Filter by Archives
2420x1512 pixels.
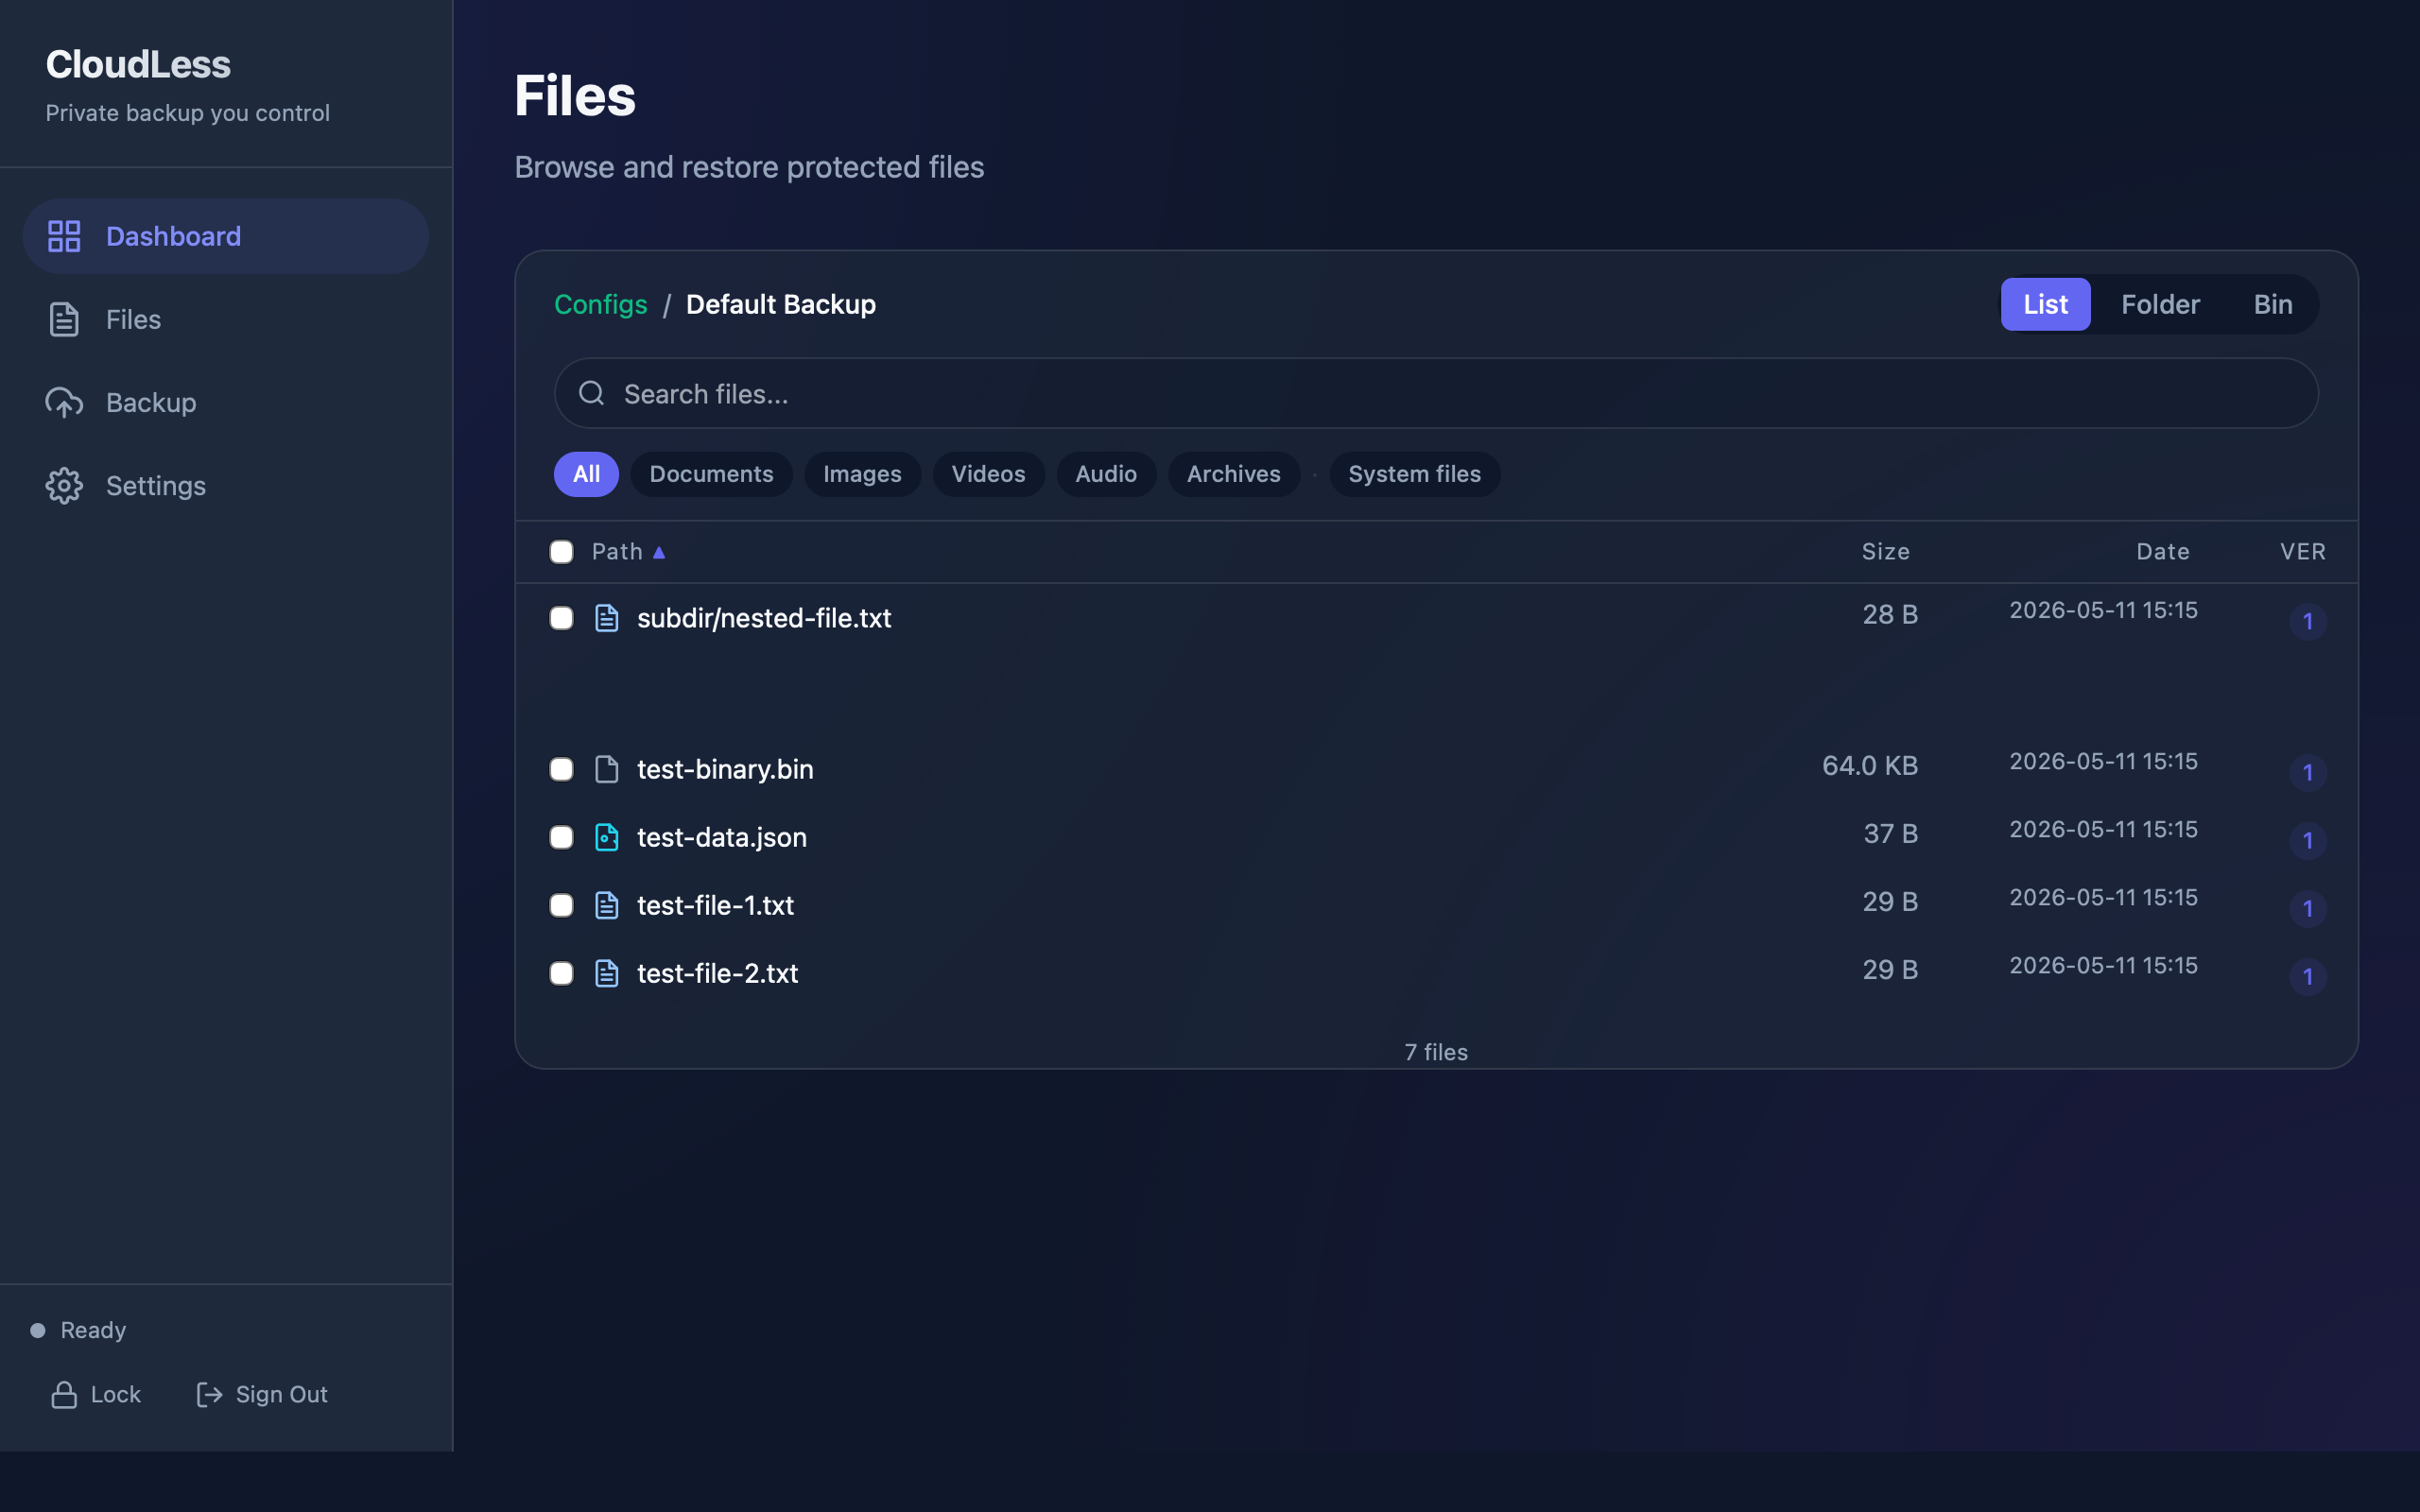(1233, 474)
